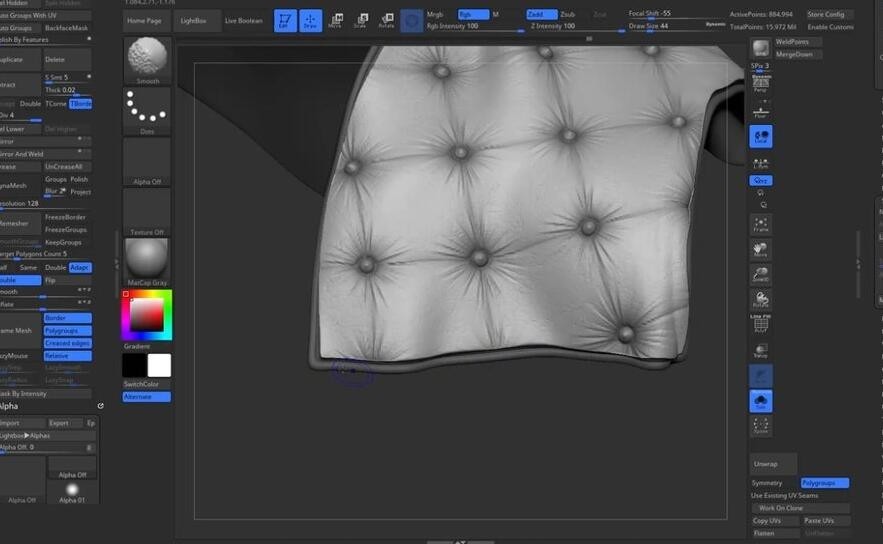This screenshot has height=544, width=883.
Task: Click the Xpose icon
Action: coord(761,426)
